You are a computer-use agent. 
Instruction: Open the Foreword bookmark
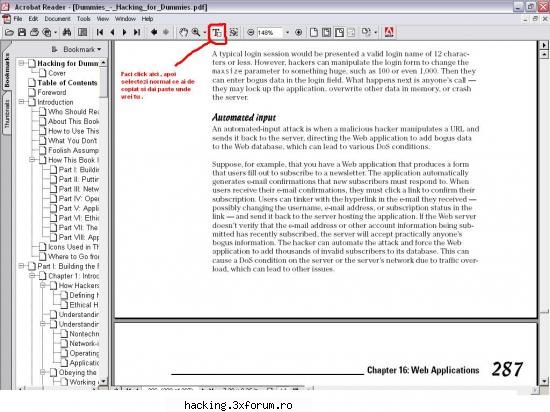point(52,93)
